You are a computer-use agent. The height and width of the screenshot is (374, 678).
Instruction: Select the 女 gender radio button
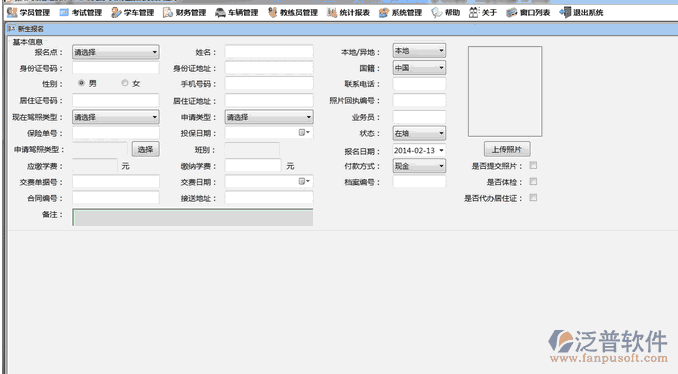[125, 83]
